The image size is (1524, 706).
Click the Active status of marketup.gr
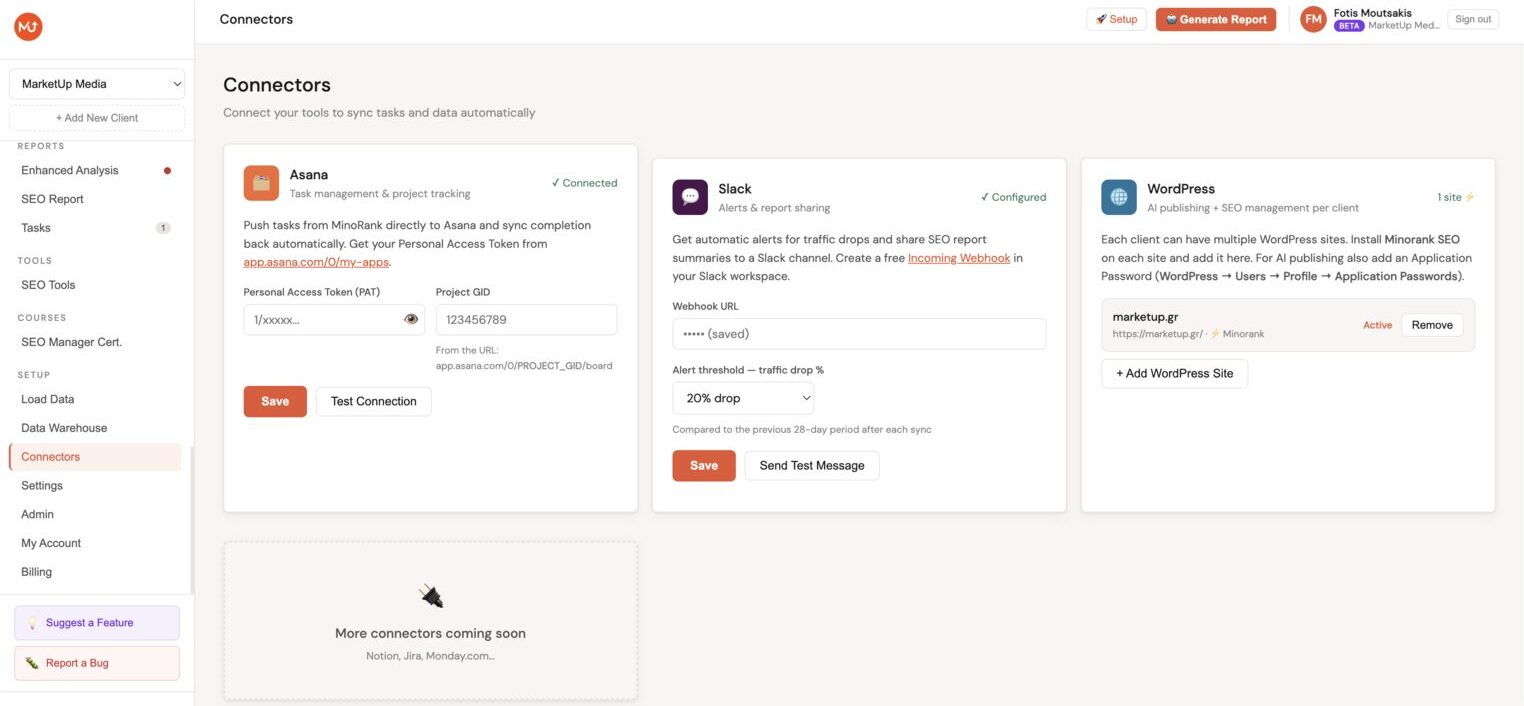tap(1377, 325)
